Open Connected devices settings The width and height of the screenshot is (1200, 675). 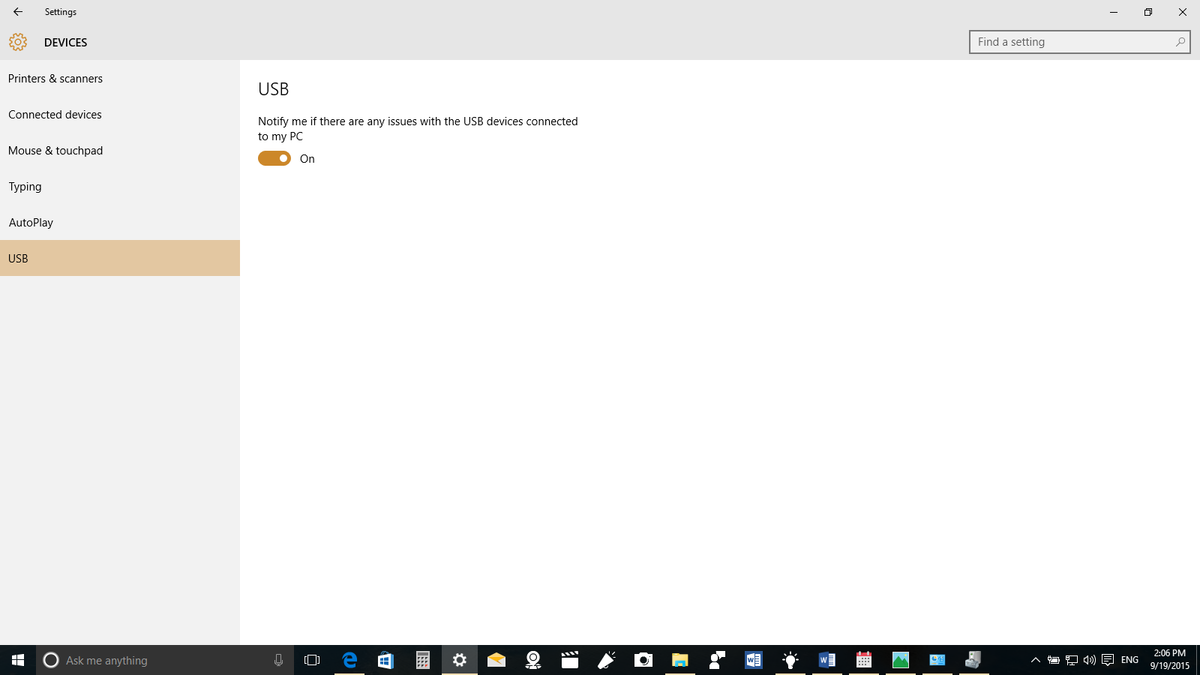click(x=55, y=114)
